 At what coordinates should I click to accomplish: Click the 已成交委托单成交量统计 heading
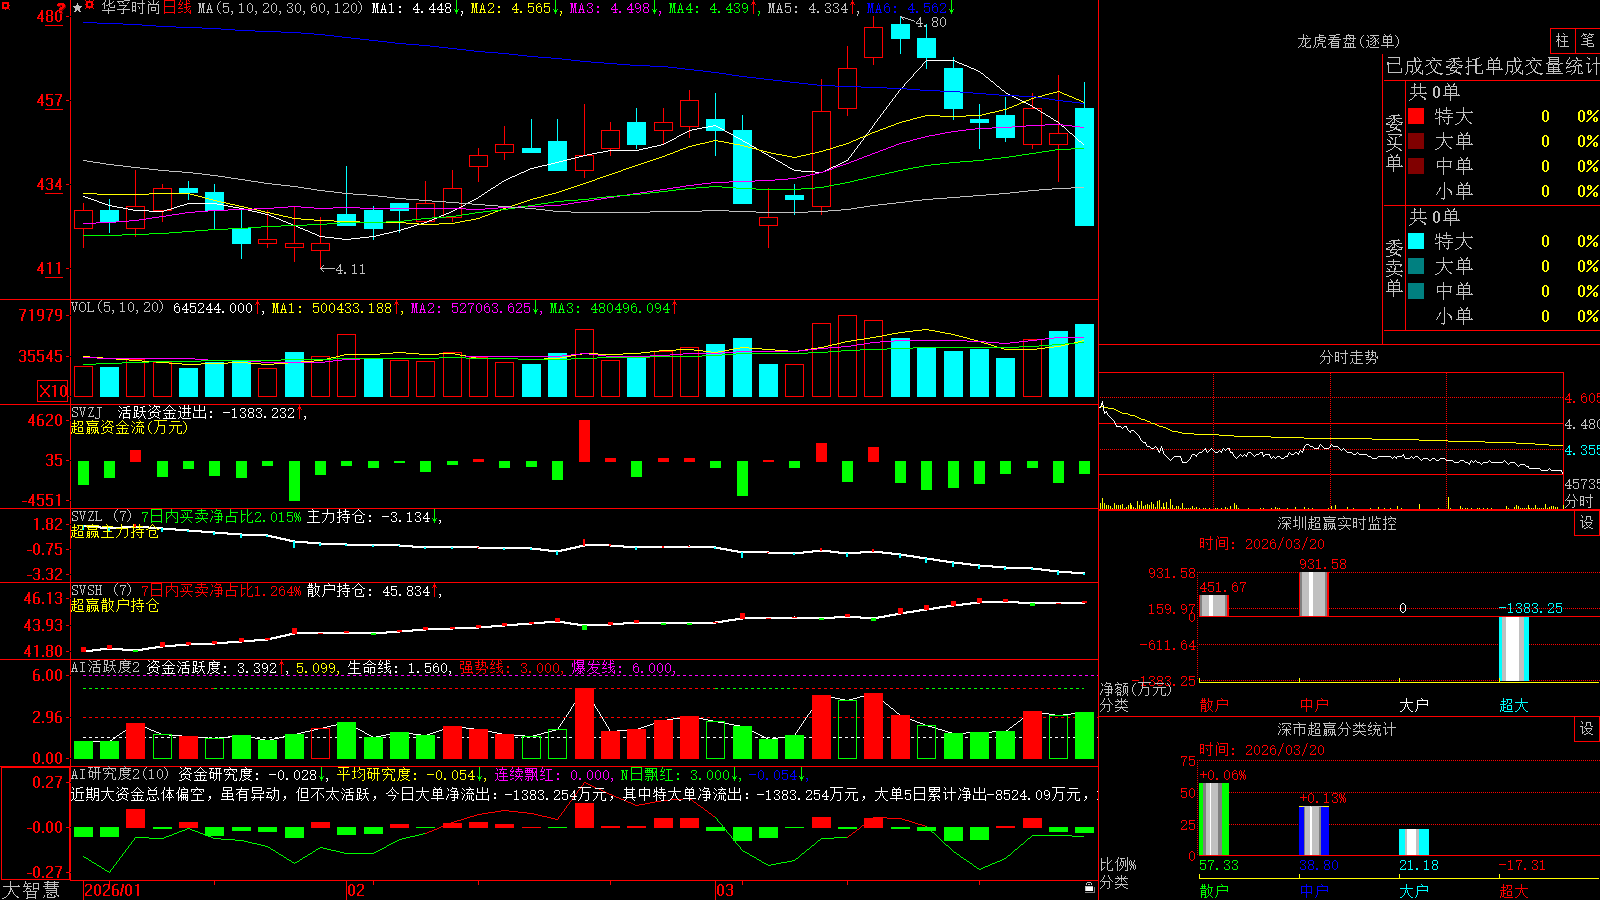(x=1492, y=66)
